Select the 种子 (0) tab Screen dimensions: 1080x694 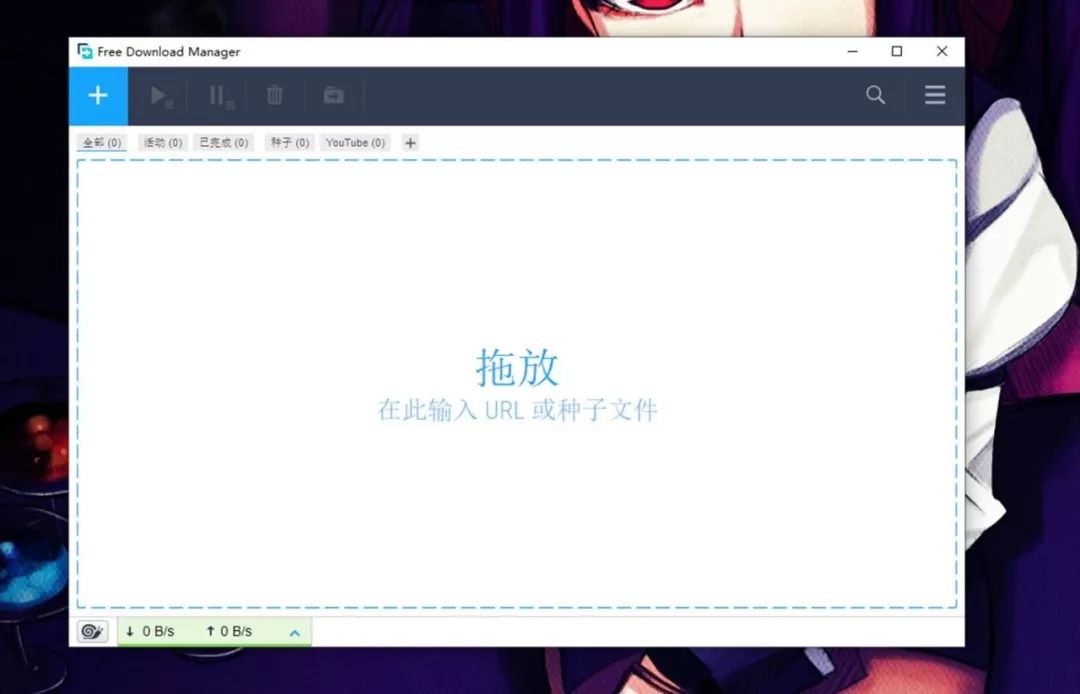pos(289,143)
